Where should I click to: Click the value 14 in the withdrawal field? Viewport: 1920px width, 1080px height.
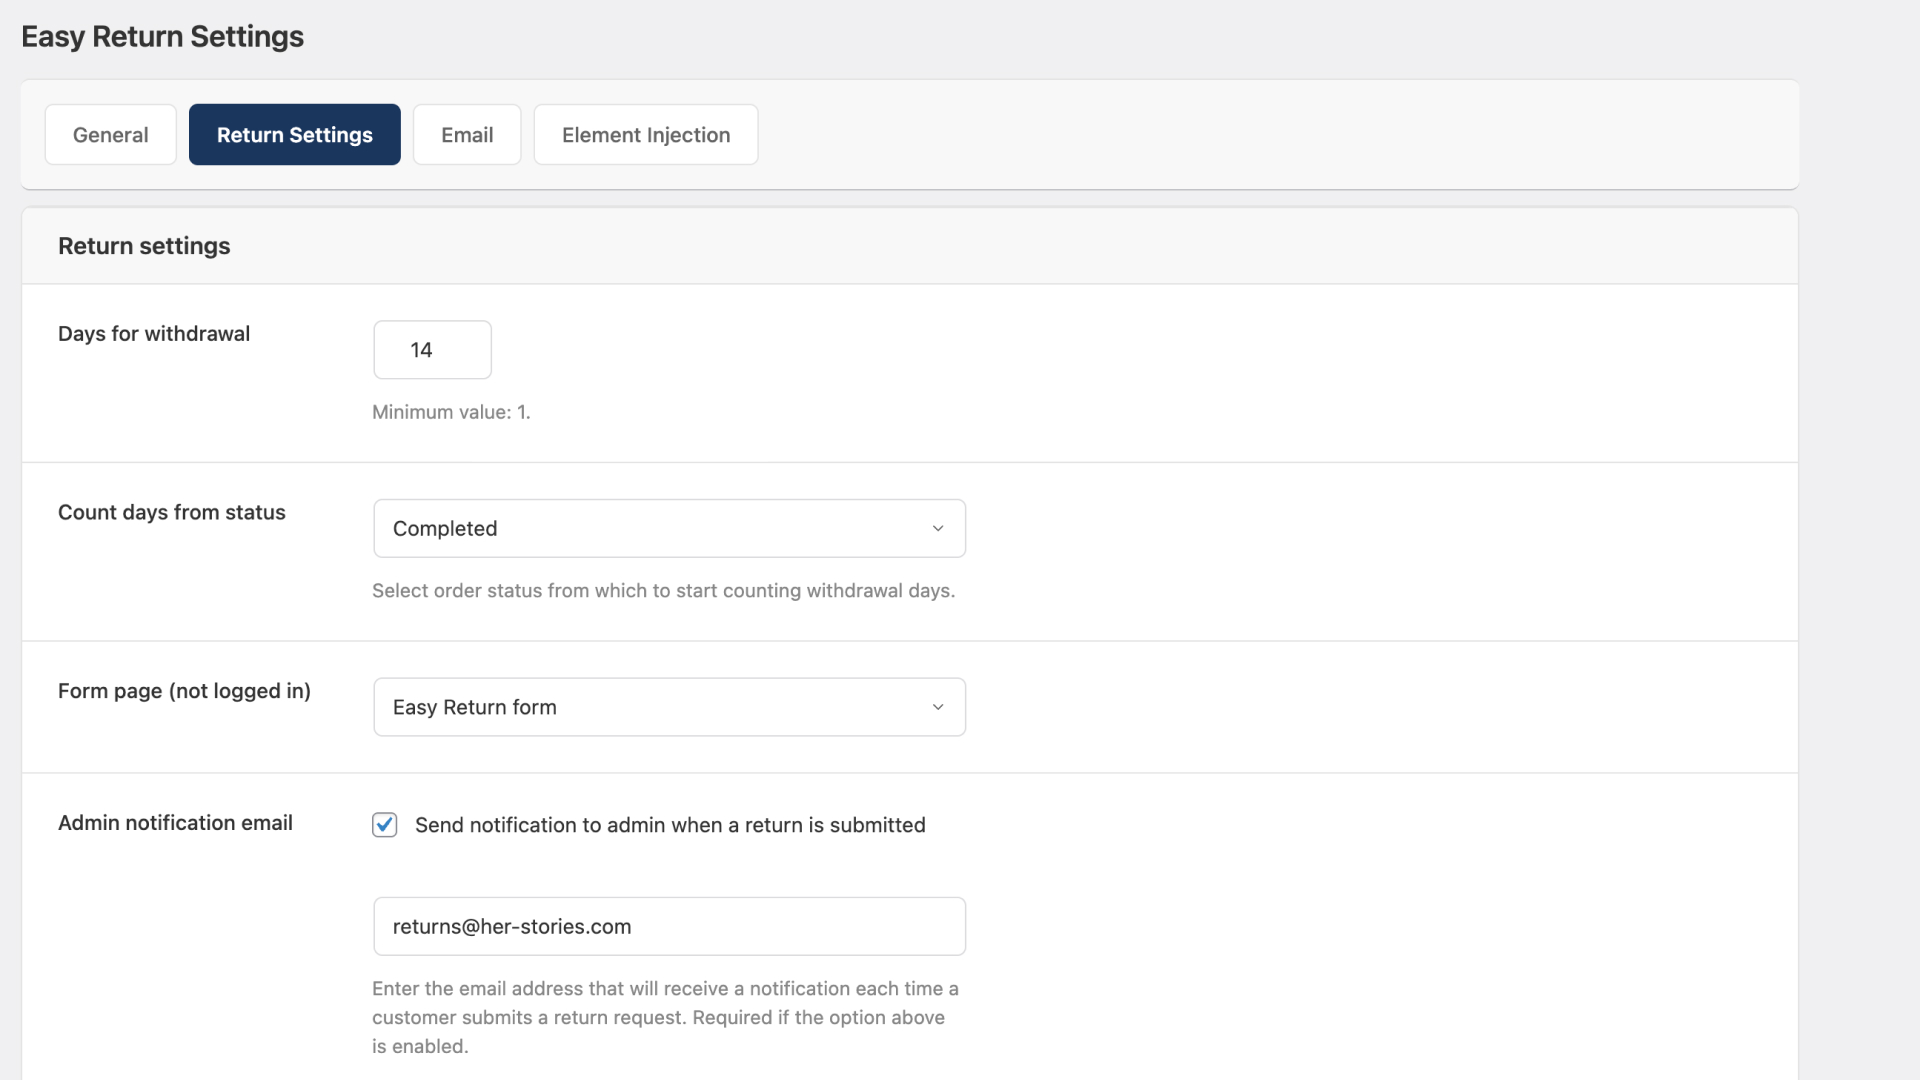coord(421,349)
